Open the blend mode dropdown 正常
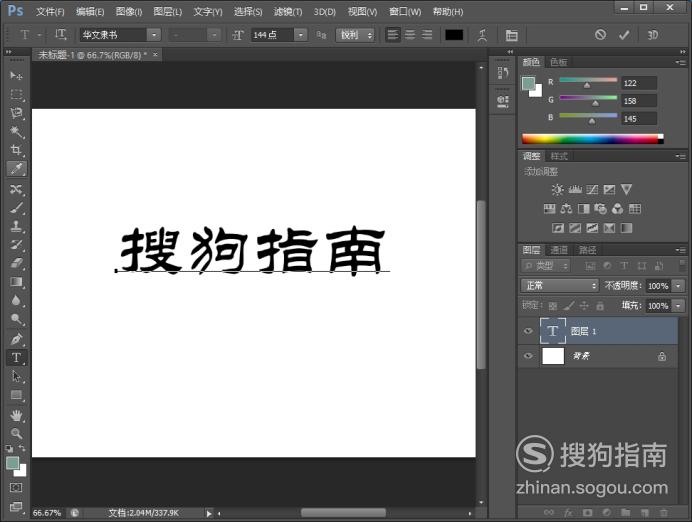Screen dimensions: 692x522 tap(559, 286)
